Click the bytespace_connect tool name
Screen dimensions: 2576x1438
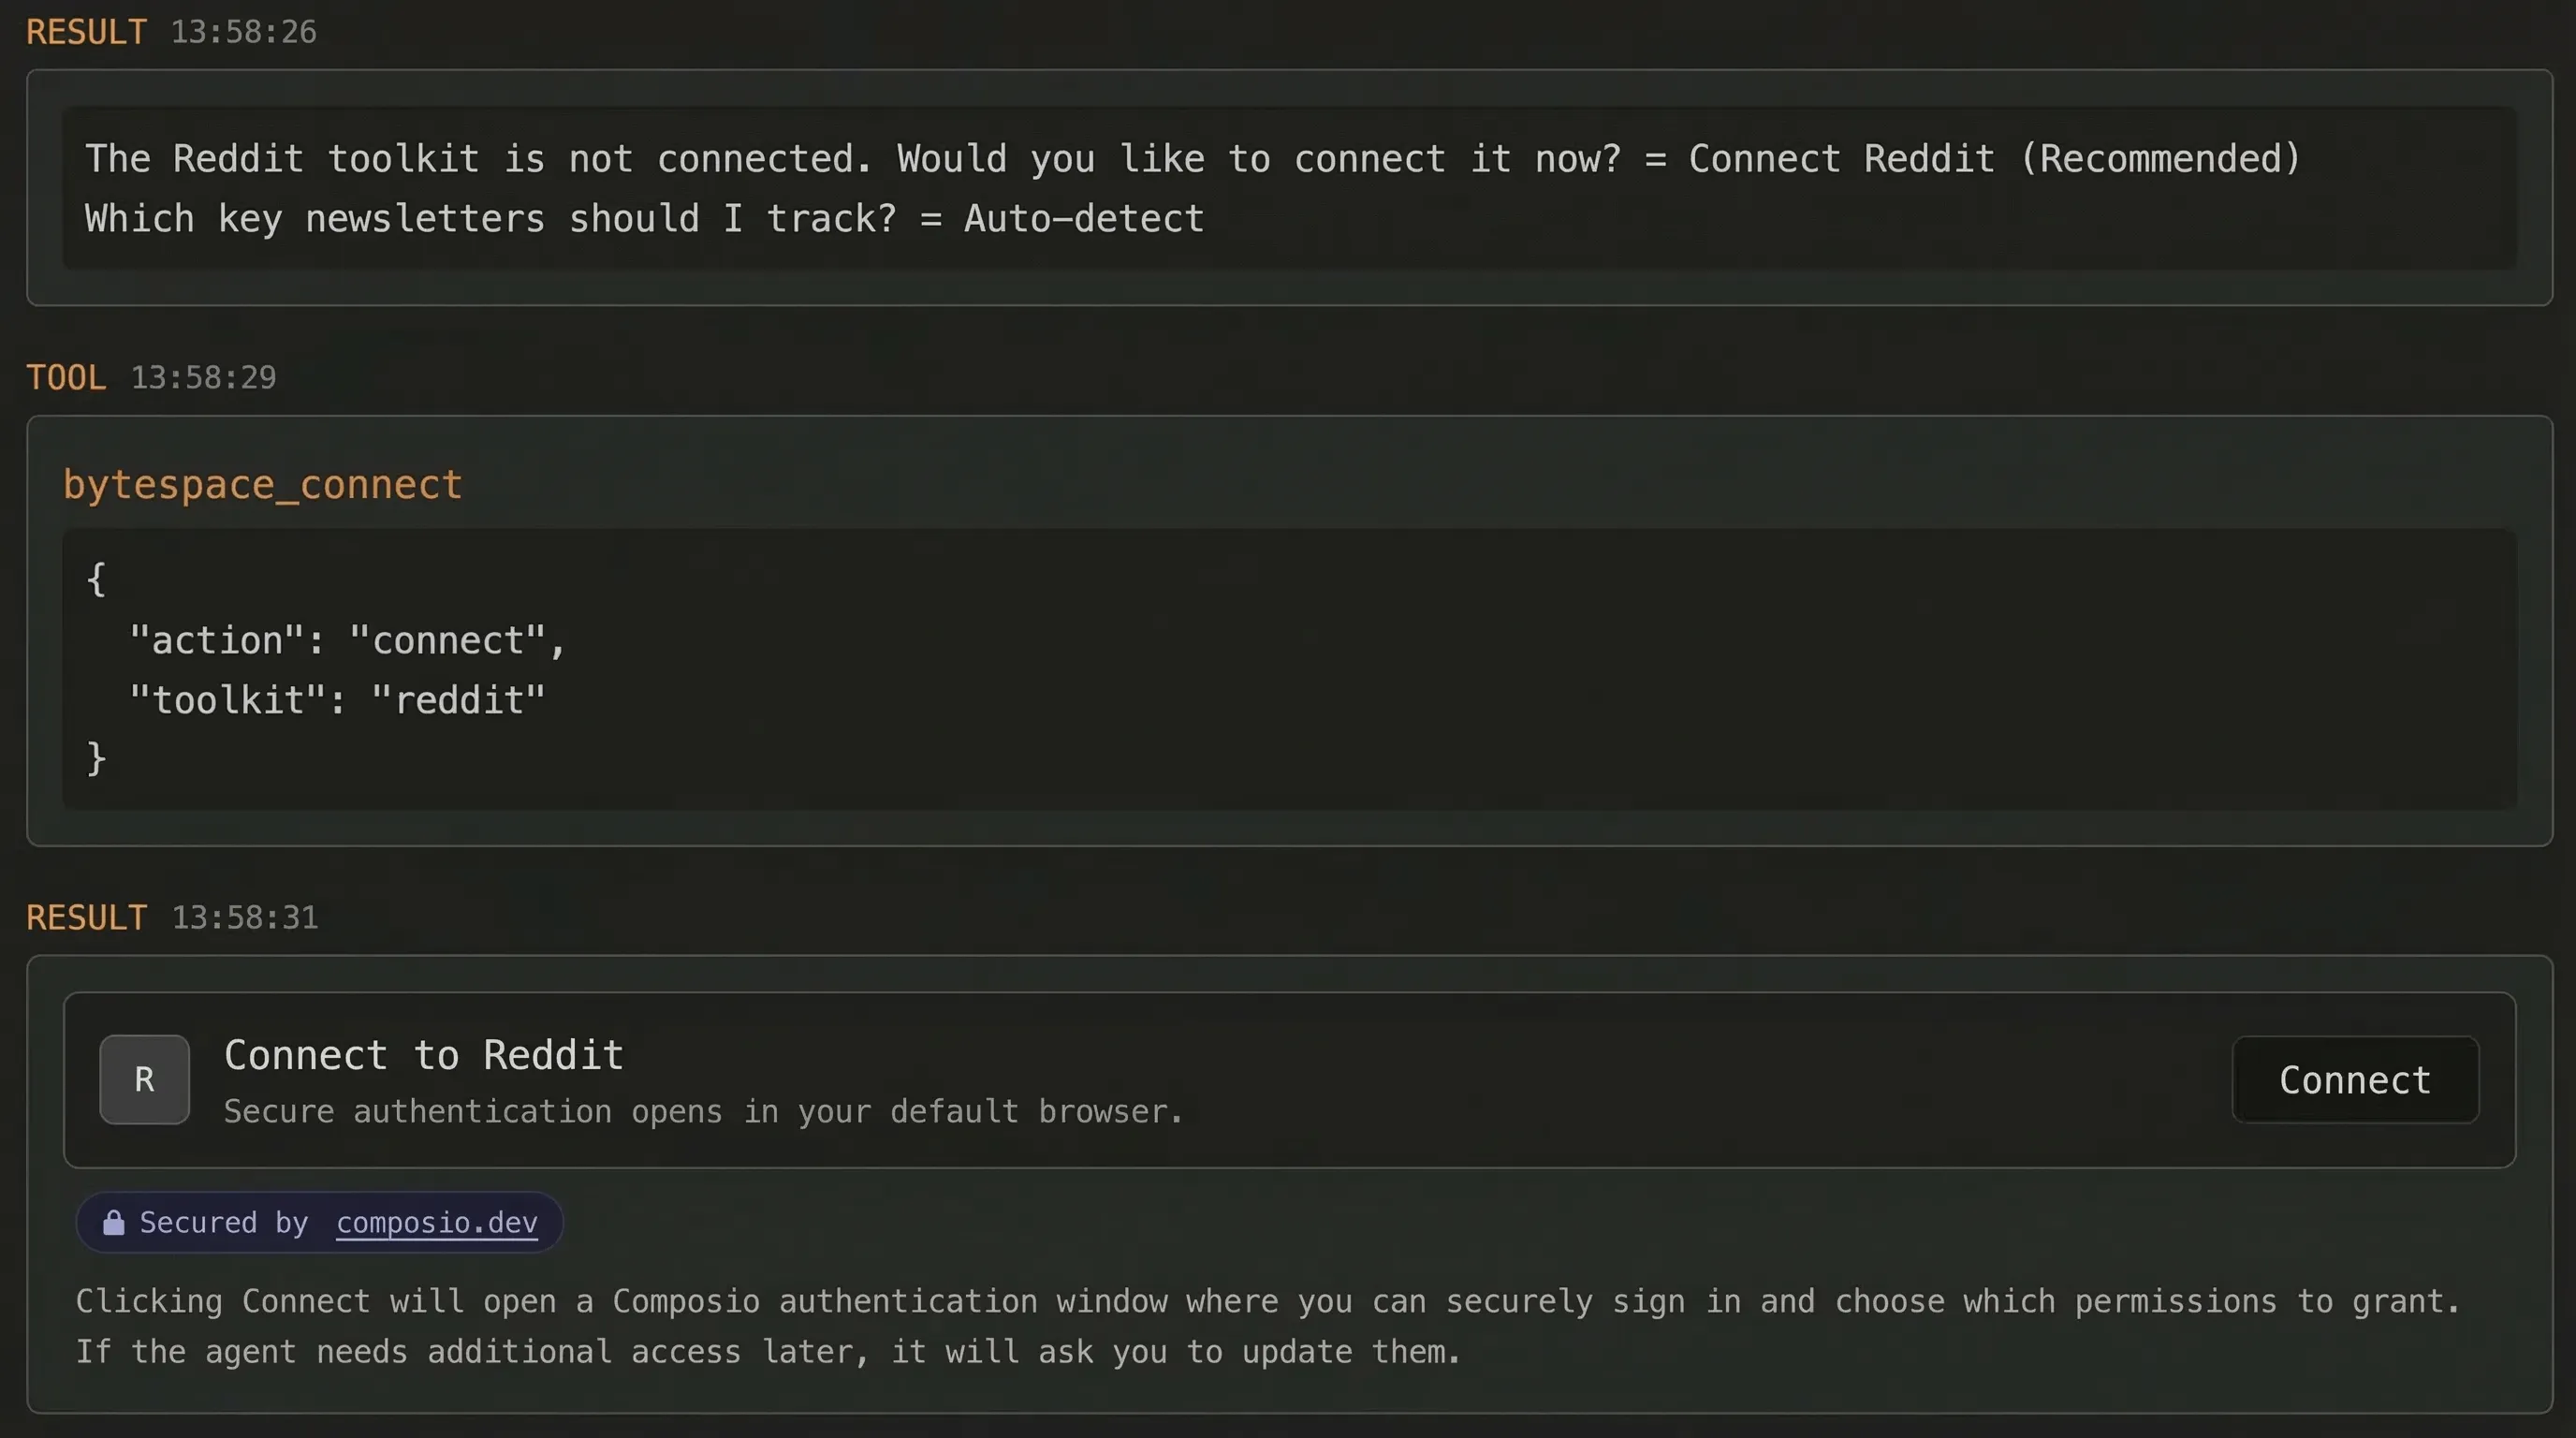click(262, 484)
